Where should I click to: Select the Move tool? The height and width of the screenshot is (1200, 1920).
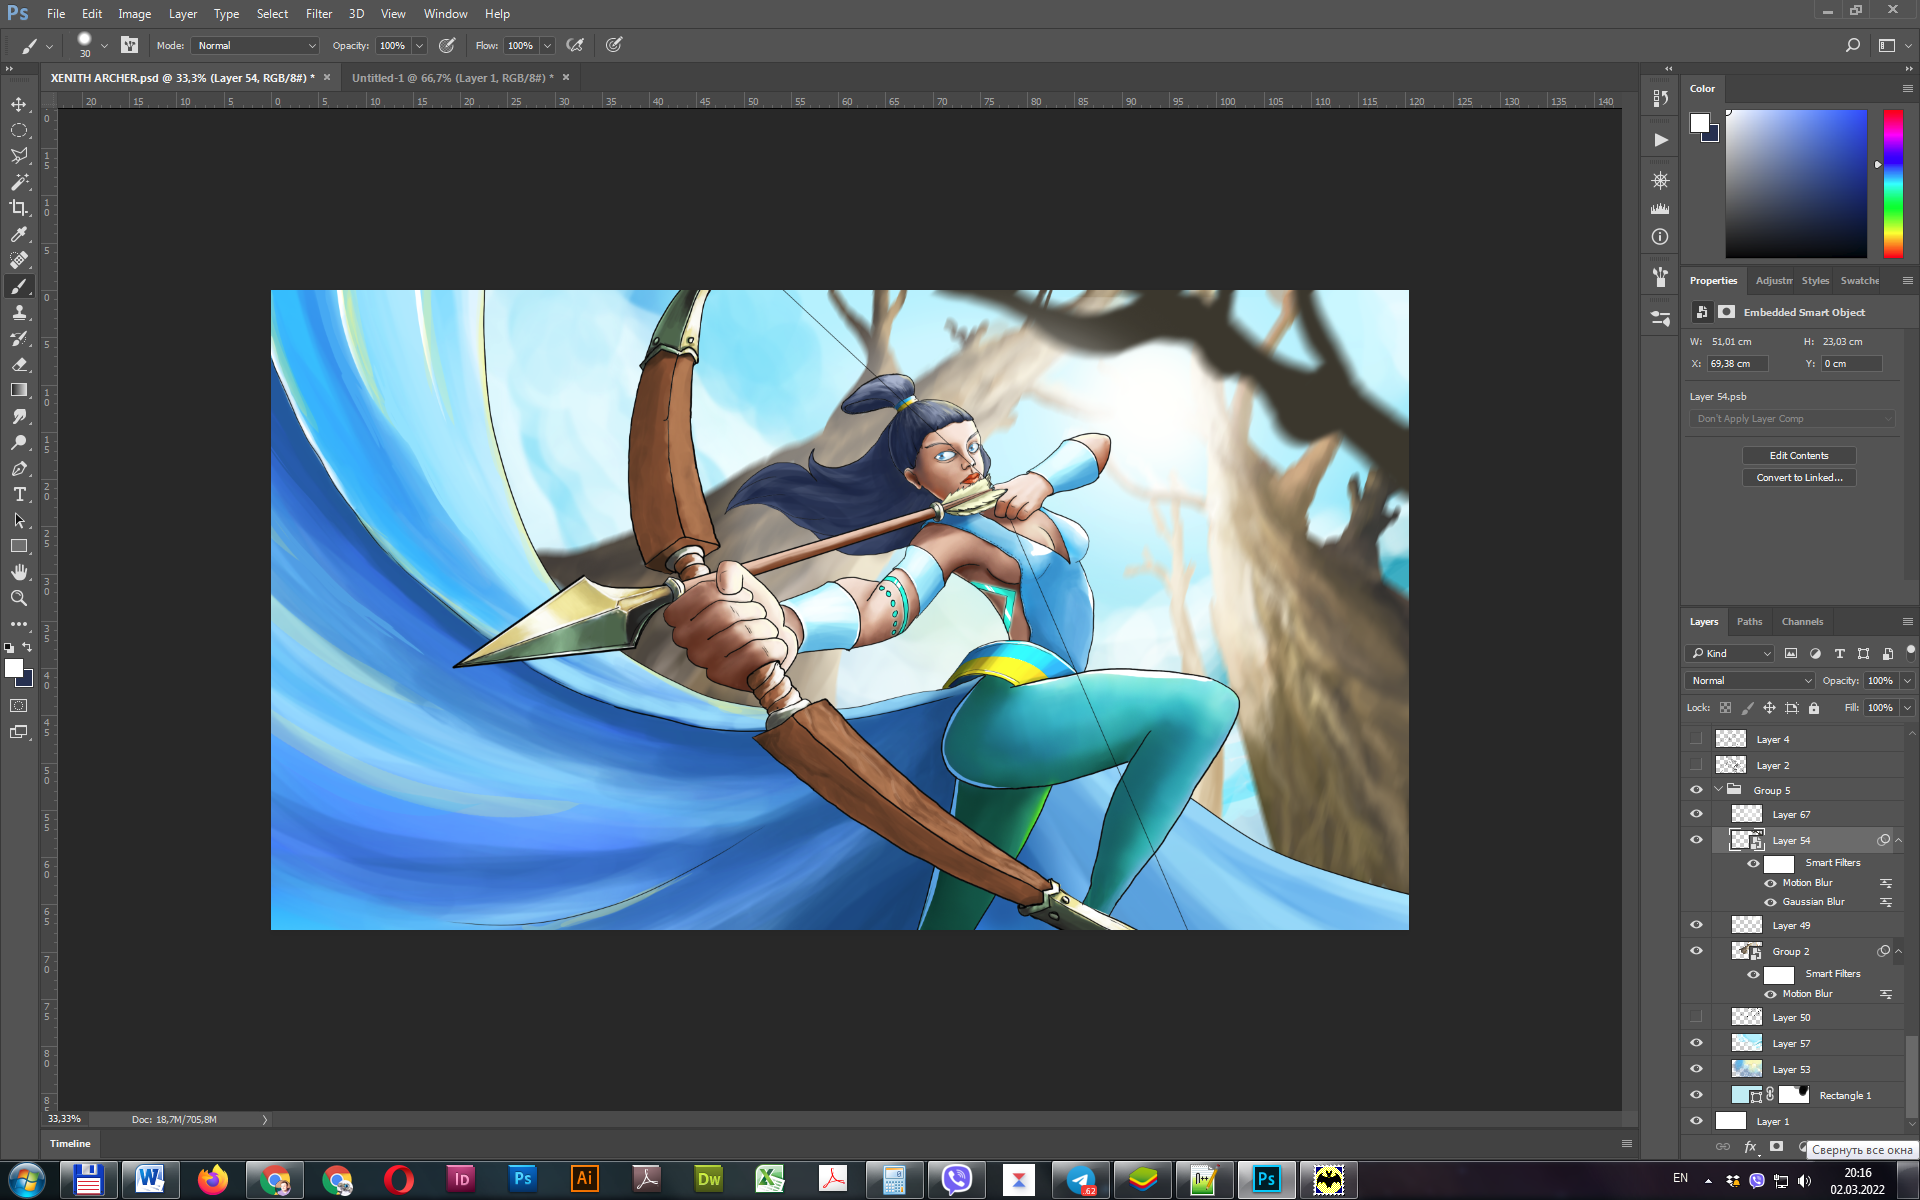(x=19, y=104)
